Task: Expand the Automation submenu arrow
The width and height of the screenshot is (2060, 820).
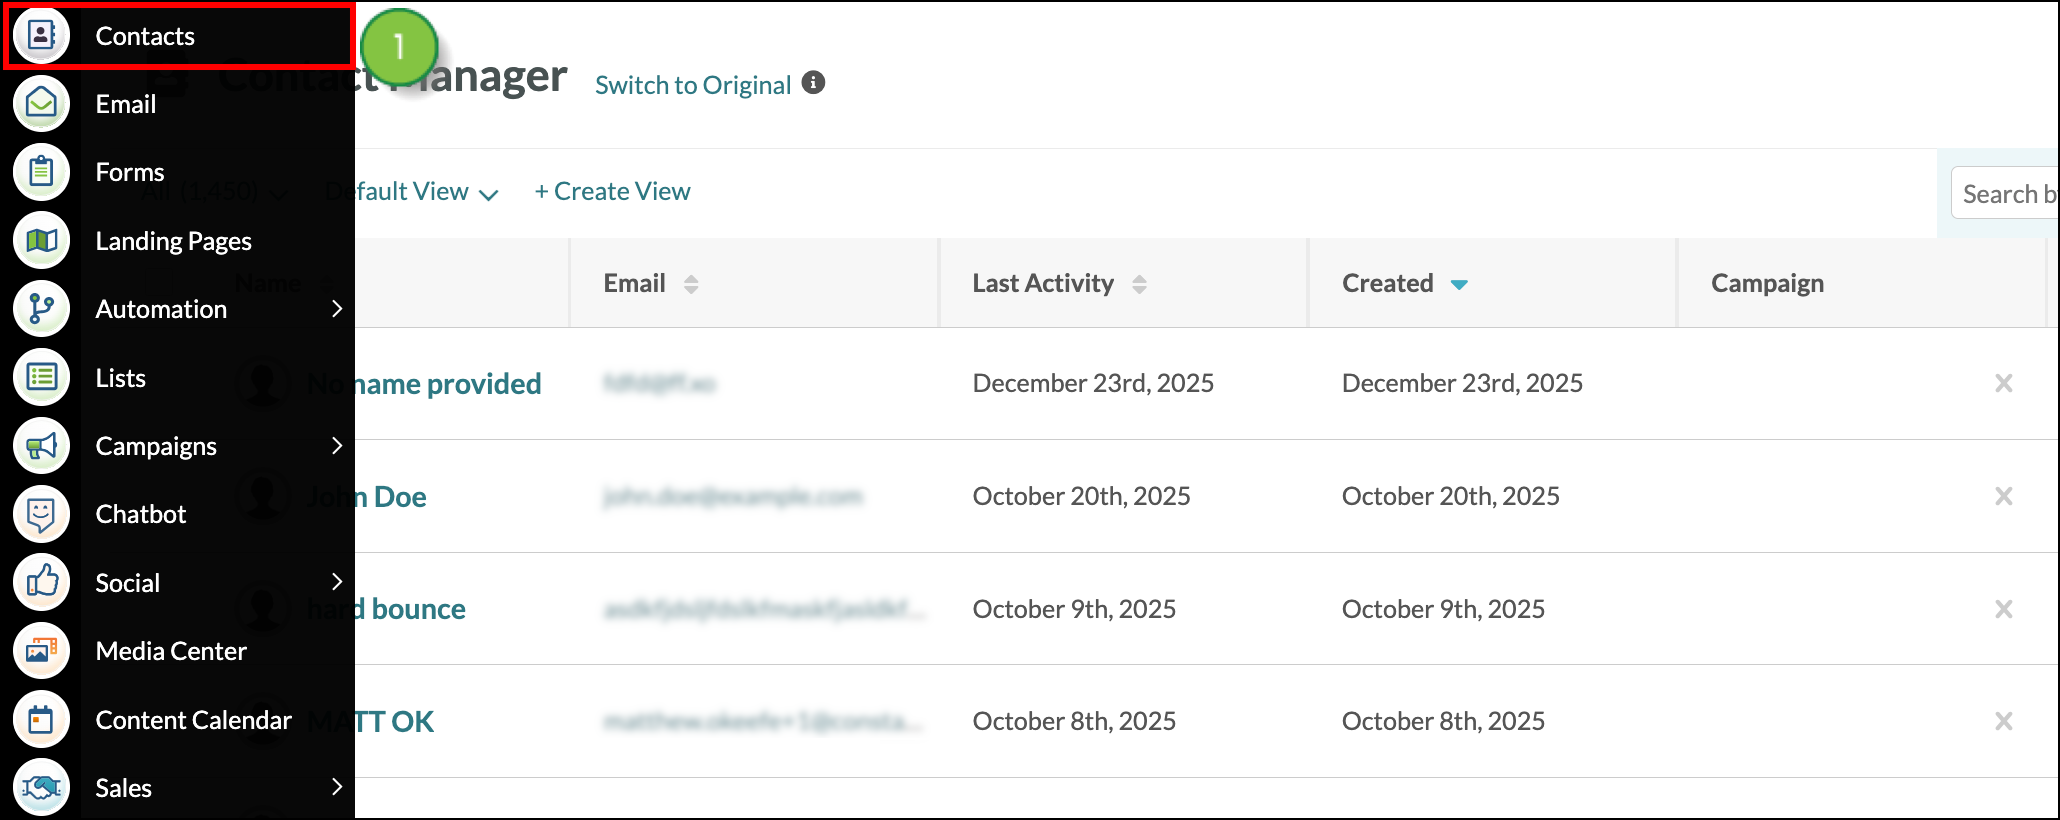Action: (337, 309)
